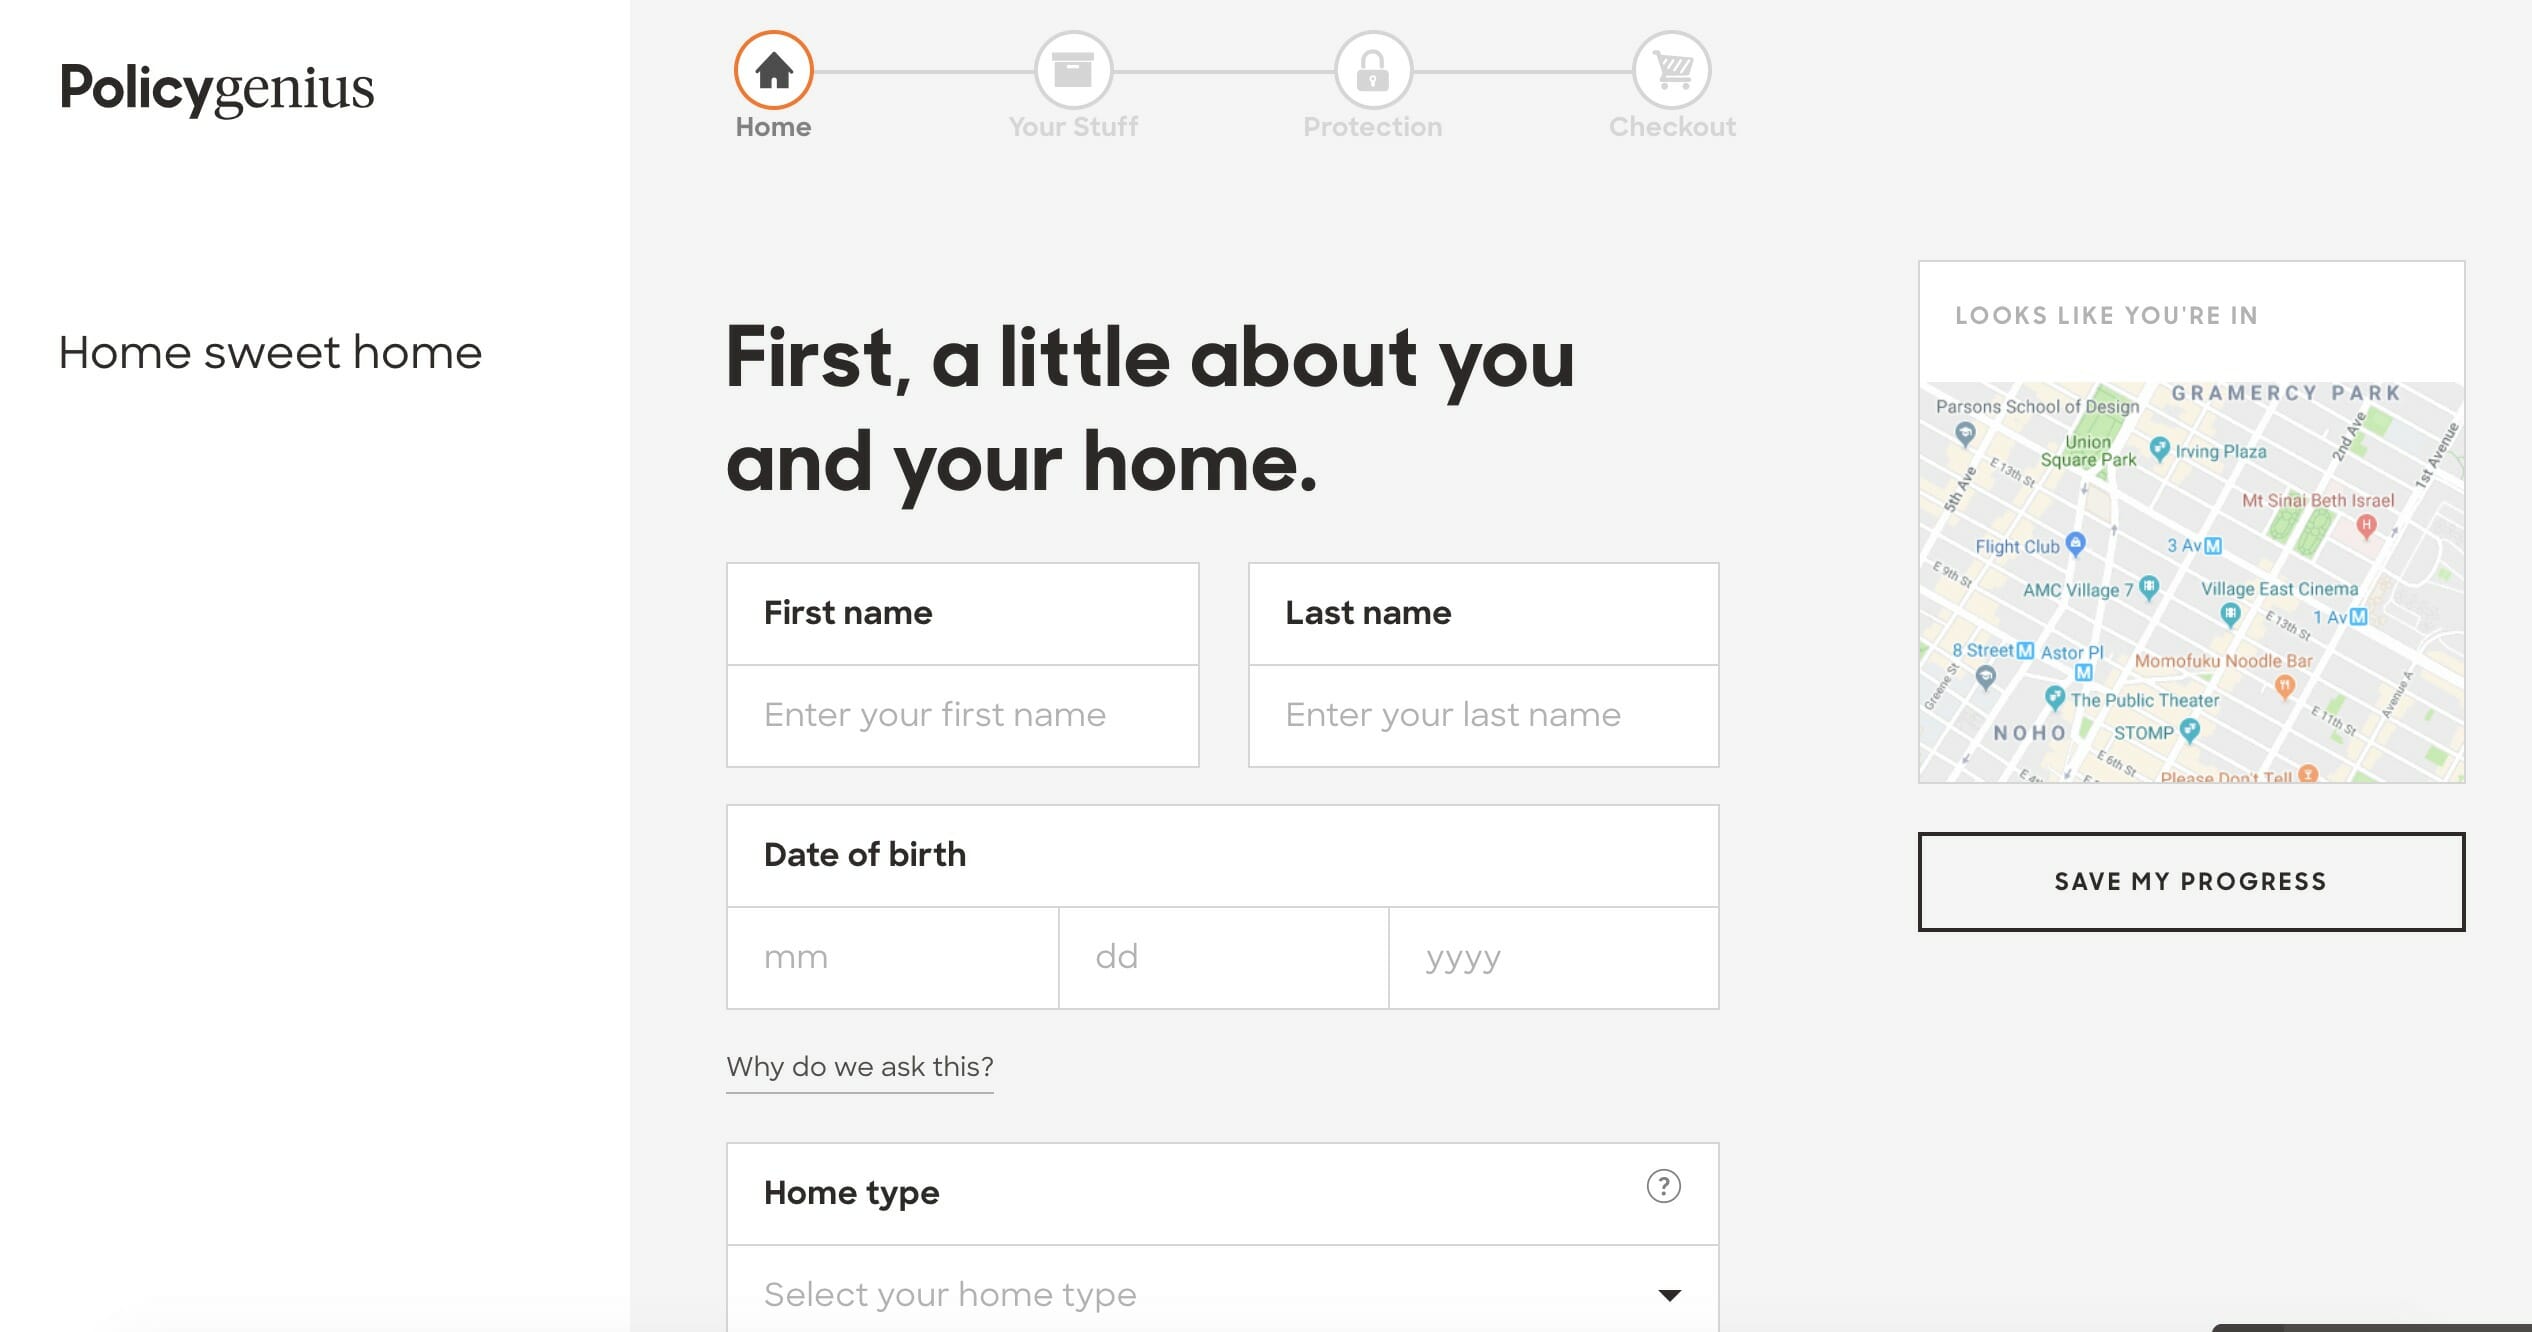Click the Home type question mark icon

click(x=1665, y=1186)
